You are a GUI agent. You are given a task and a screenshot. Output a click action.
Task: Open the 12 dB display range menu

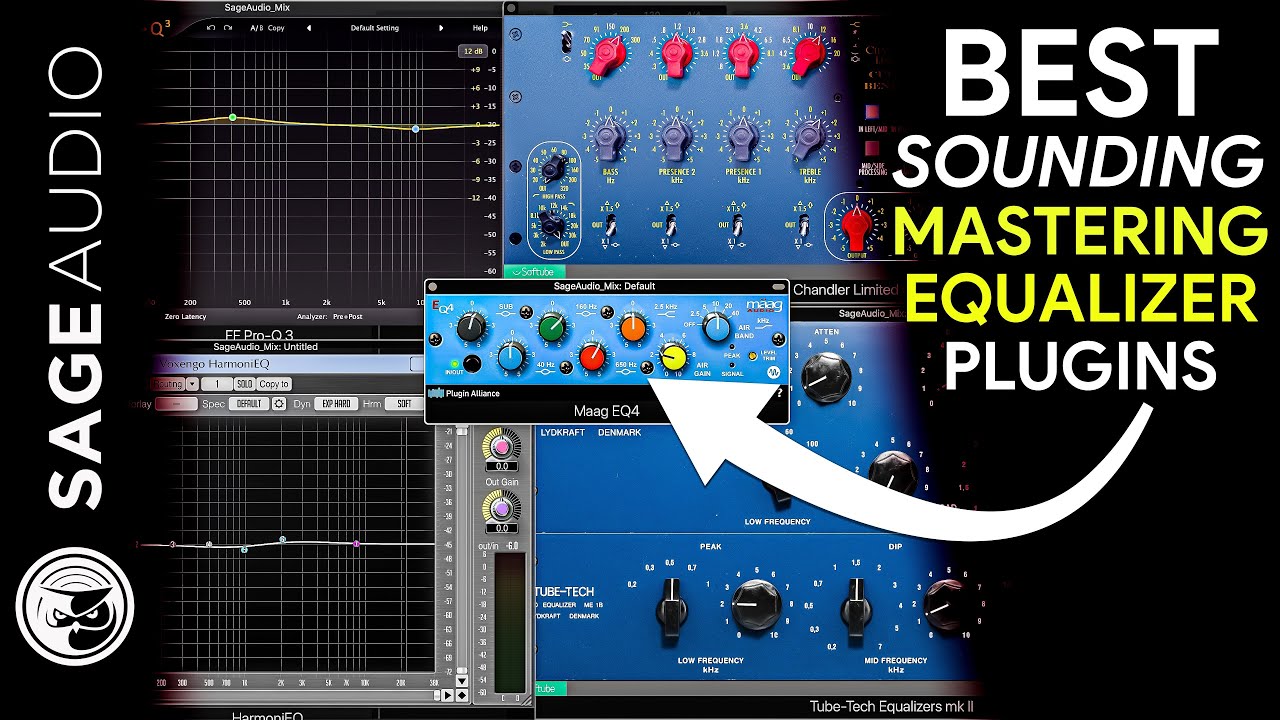point(472,50)
